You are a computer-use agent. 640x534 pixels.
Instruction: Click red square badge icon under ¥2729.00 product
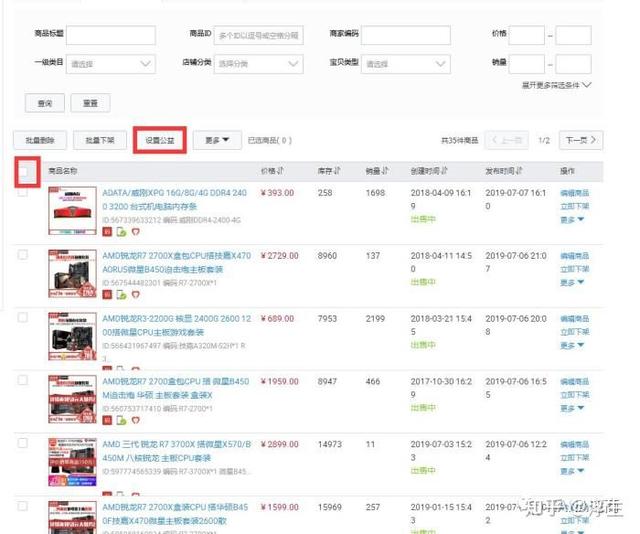[107, 294]
